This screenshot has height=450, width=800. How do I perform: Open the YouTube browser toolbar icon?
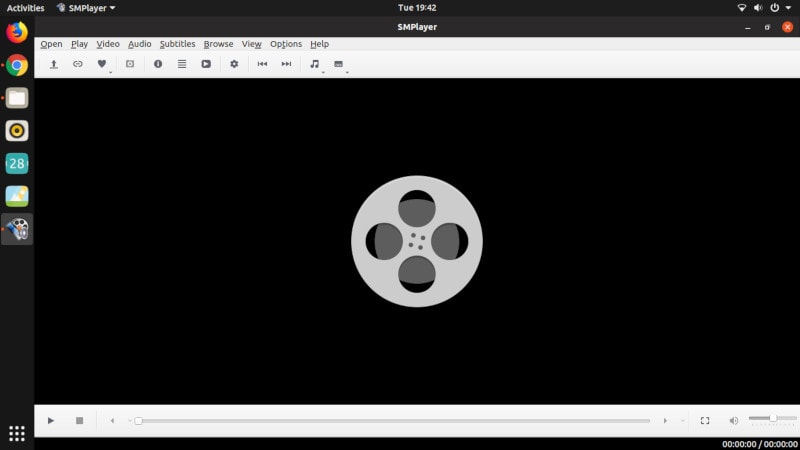205,64
